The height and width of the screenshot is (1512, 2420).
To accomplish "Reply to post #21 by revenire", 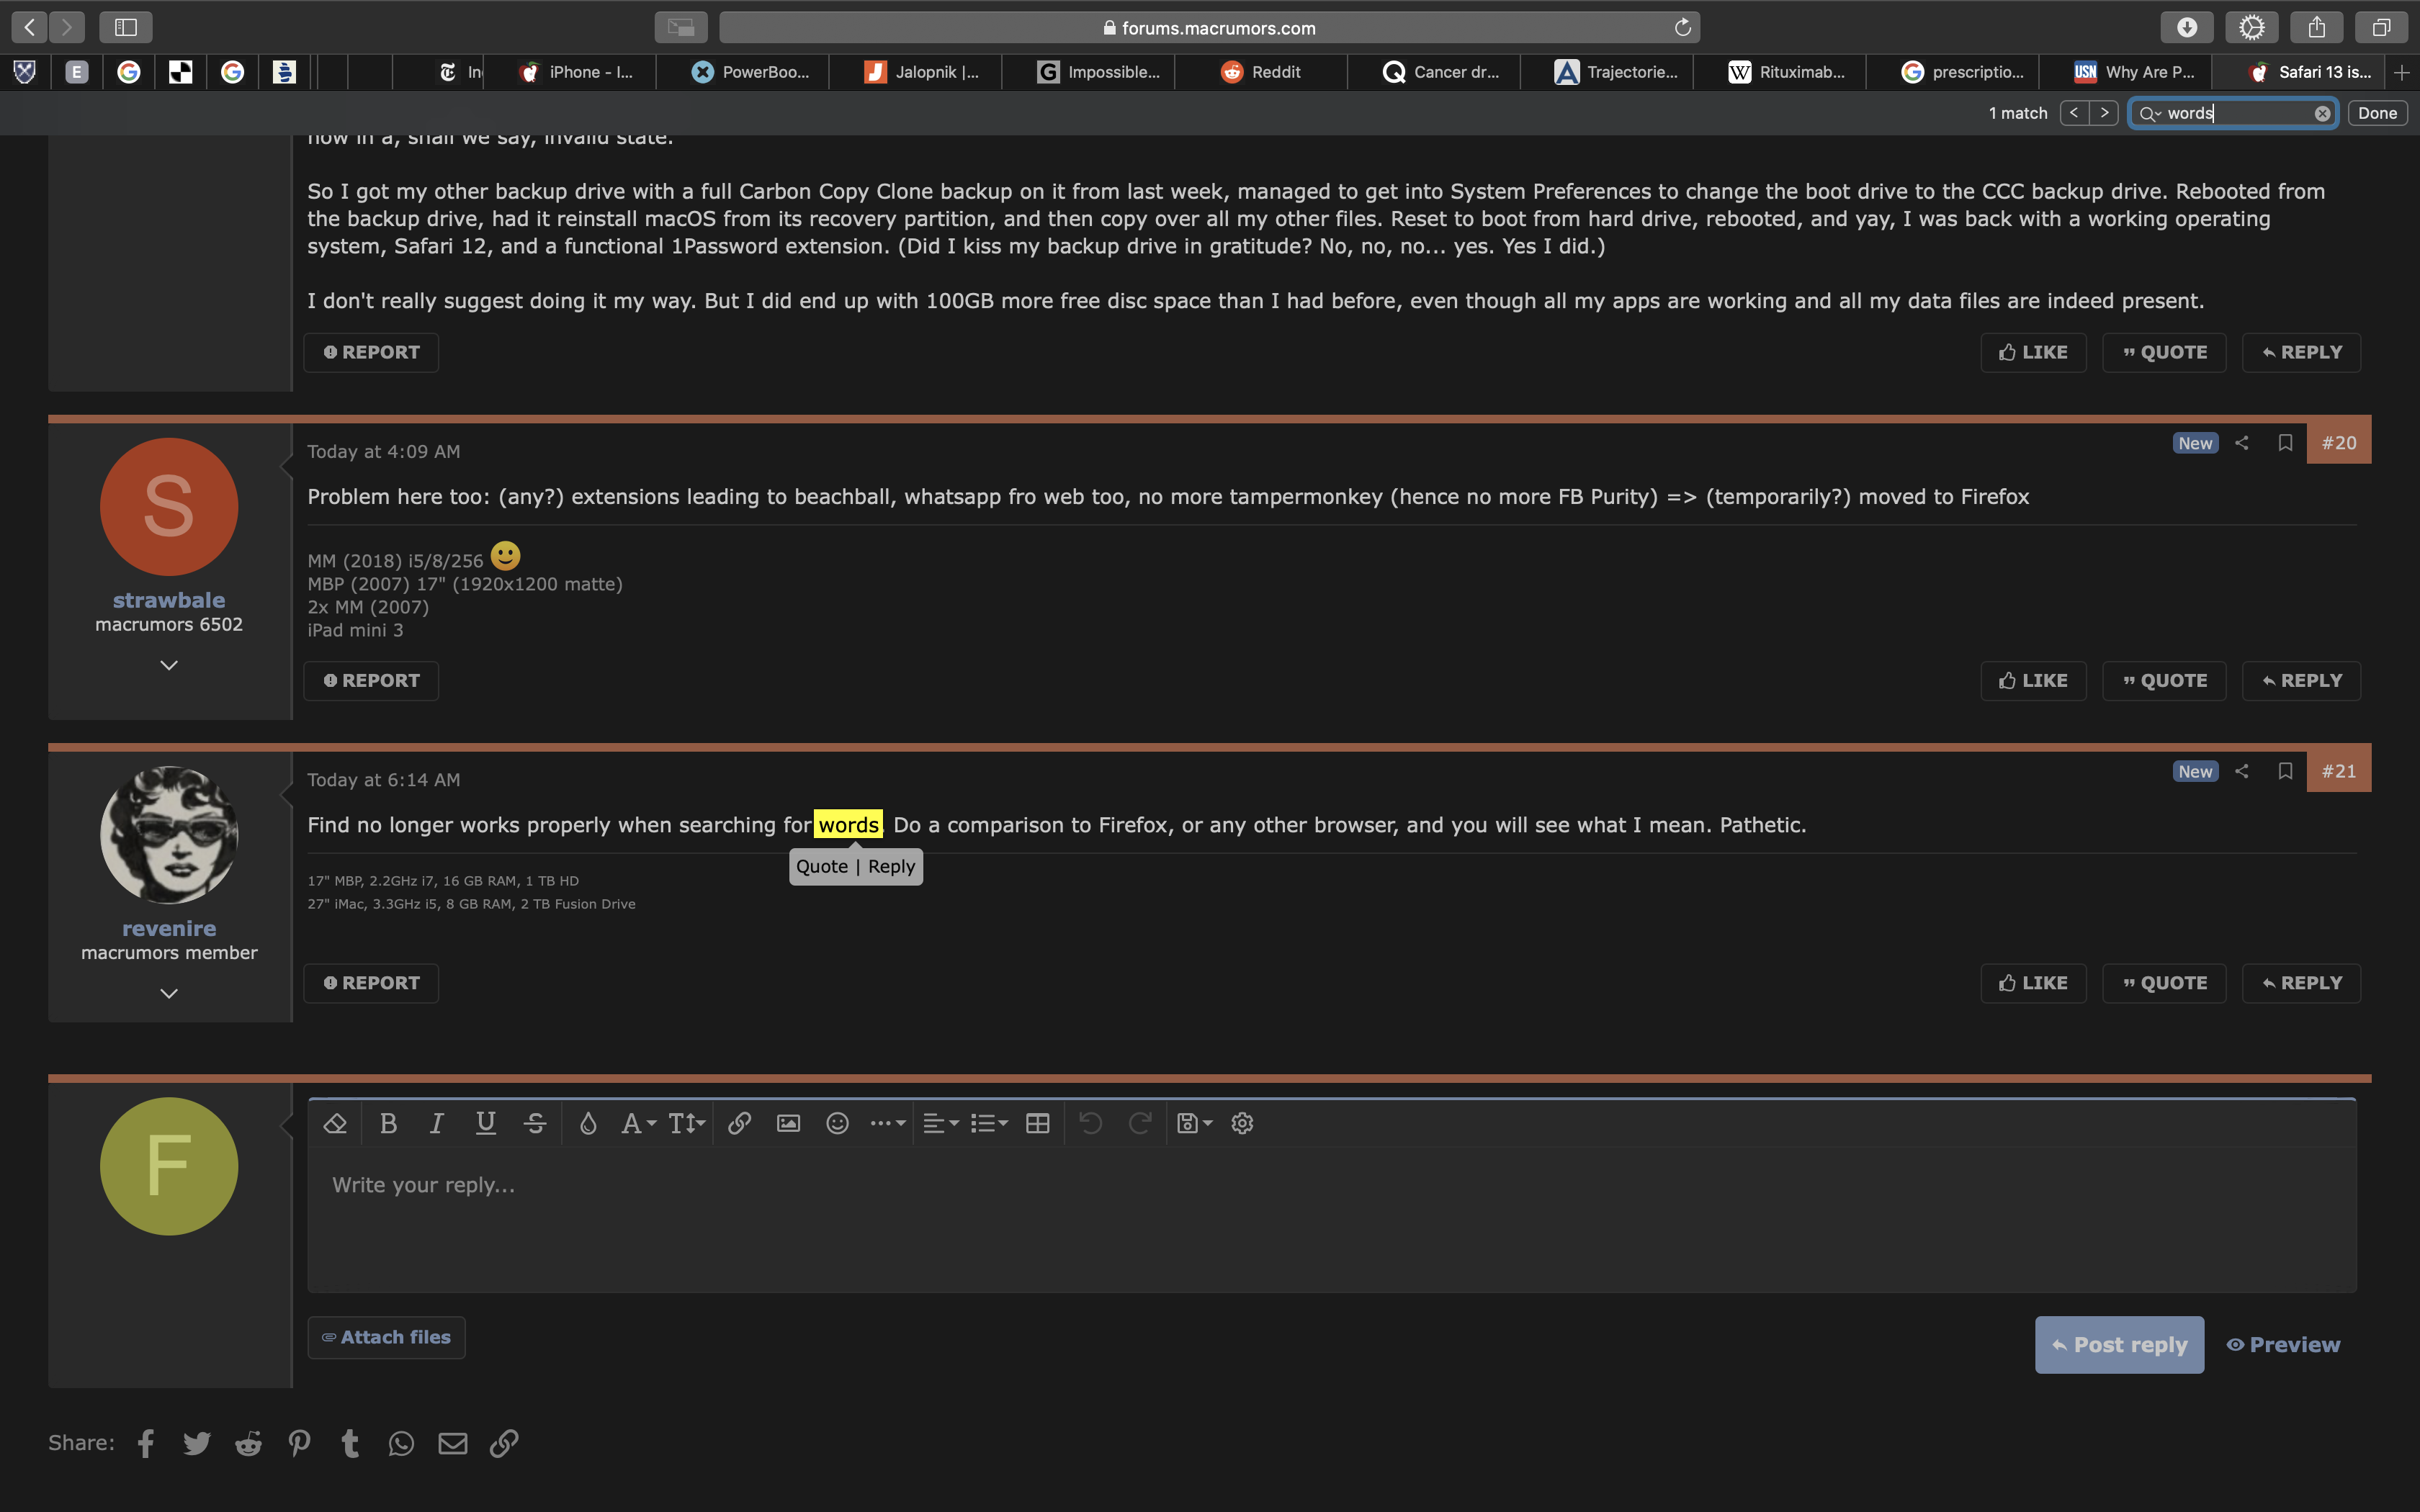I will tap(2301, 983).
